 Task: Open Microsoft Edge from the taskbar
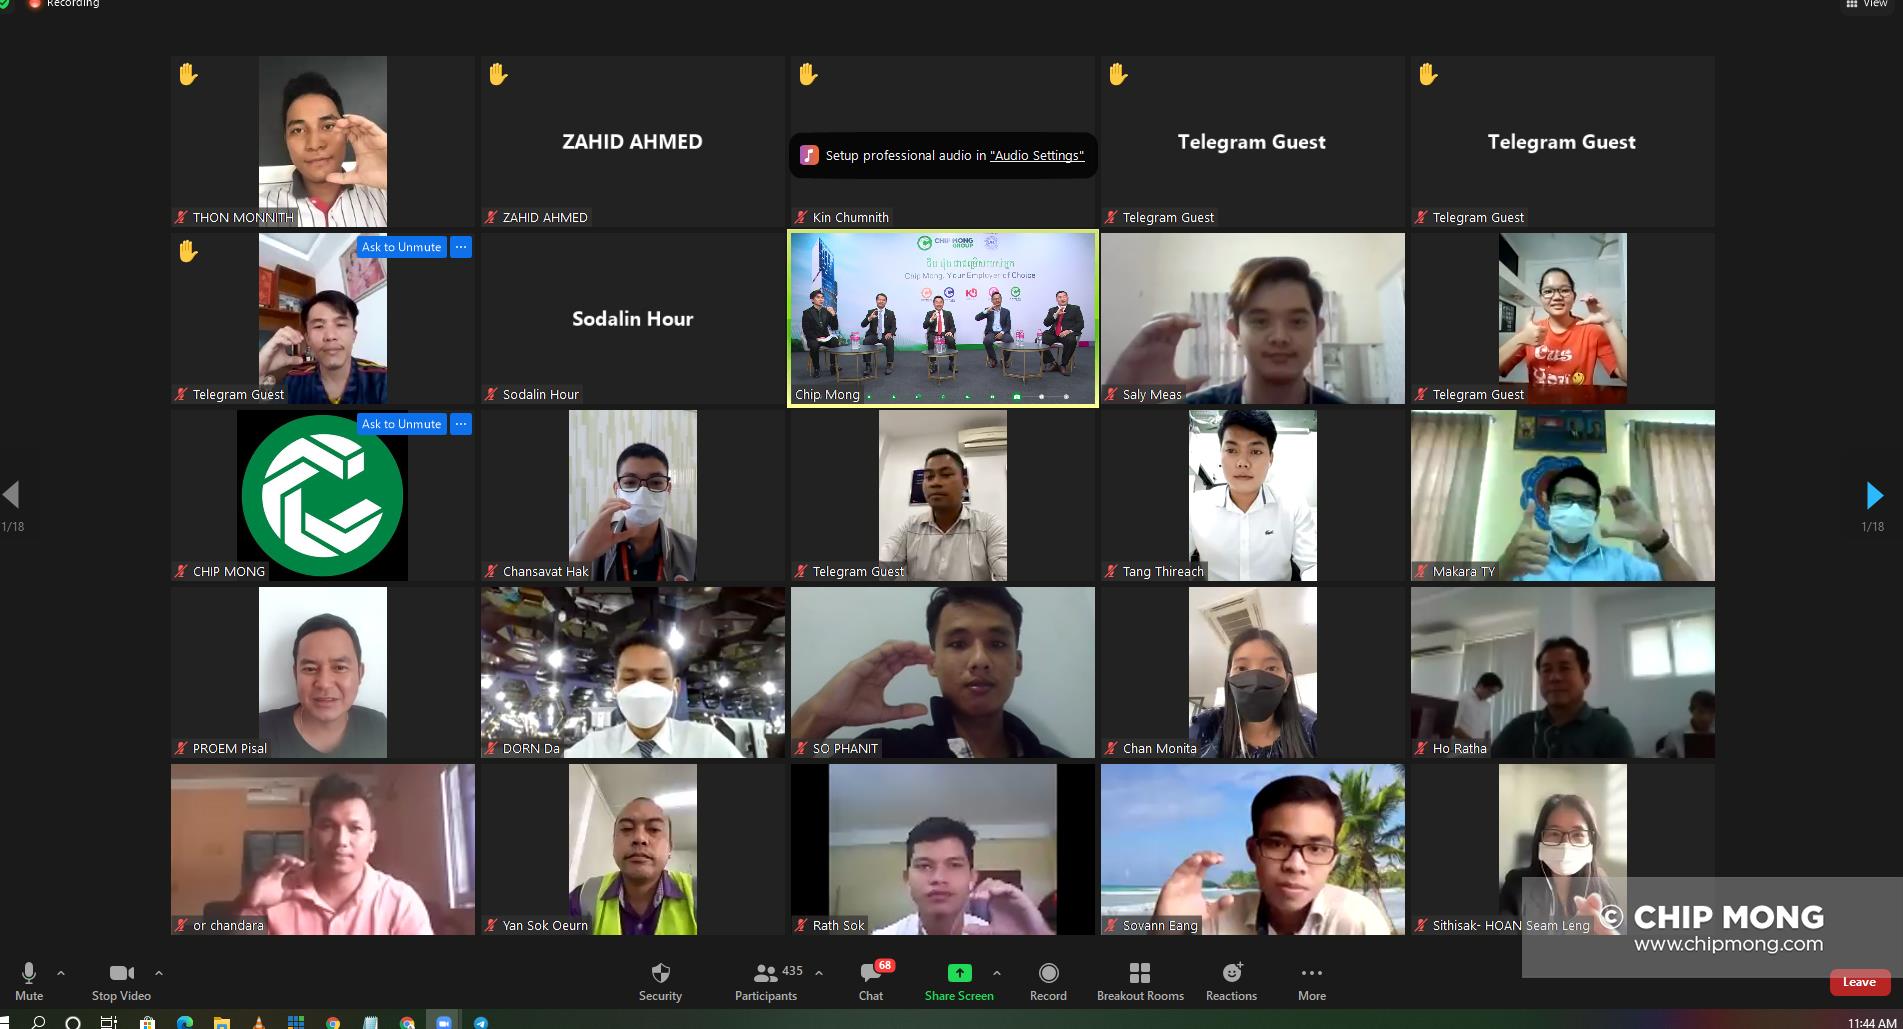coord(184,1022)
